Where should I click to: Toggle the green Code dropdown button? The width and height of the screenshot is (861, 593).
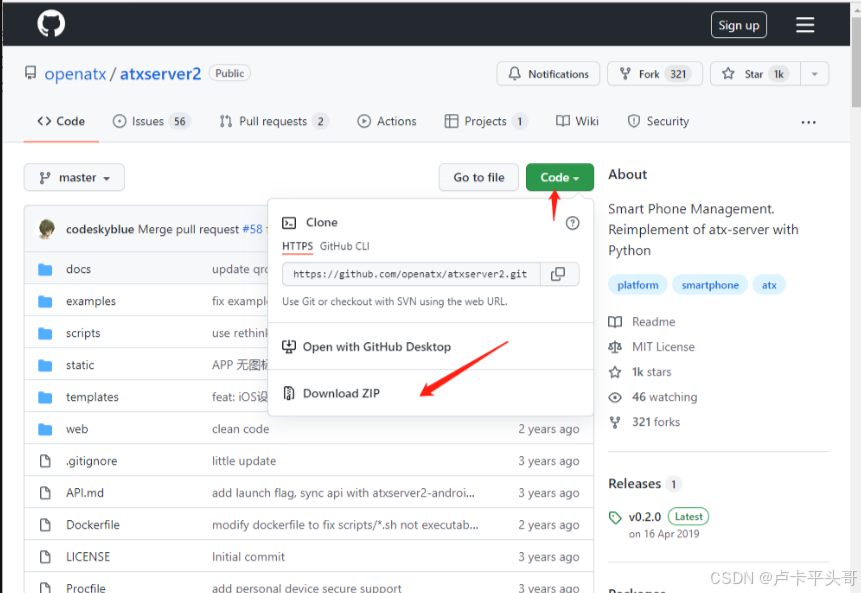coord(560,177)
